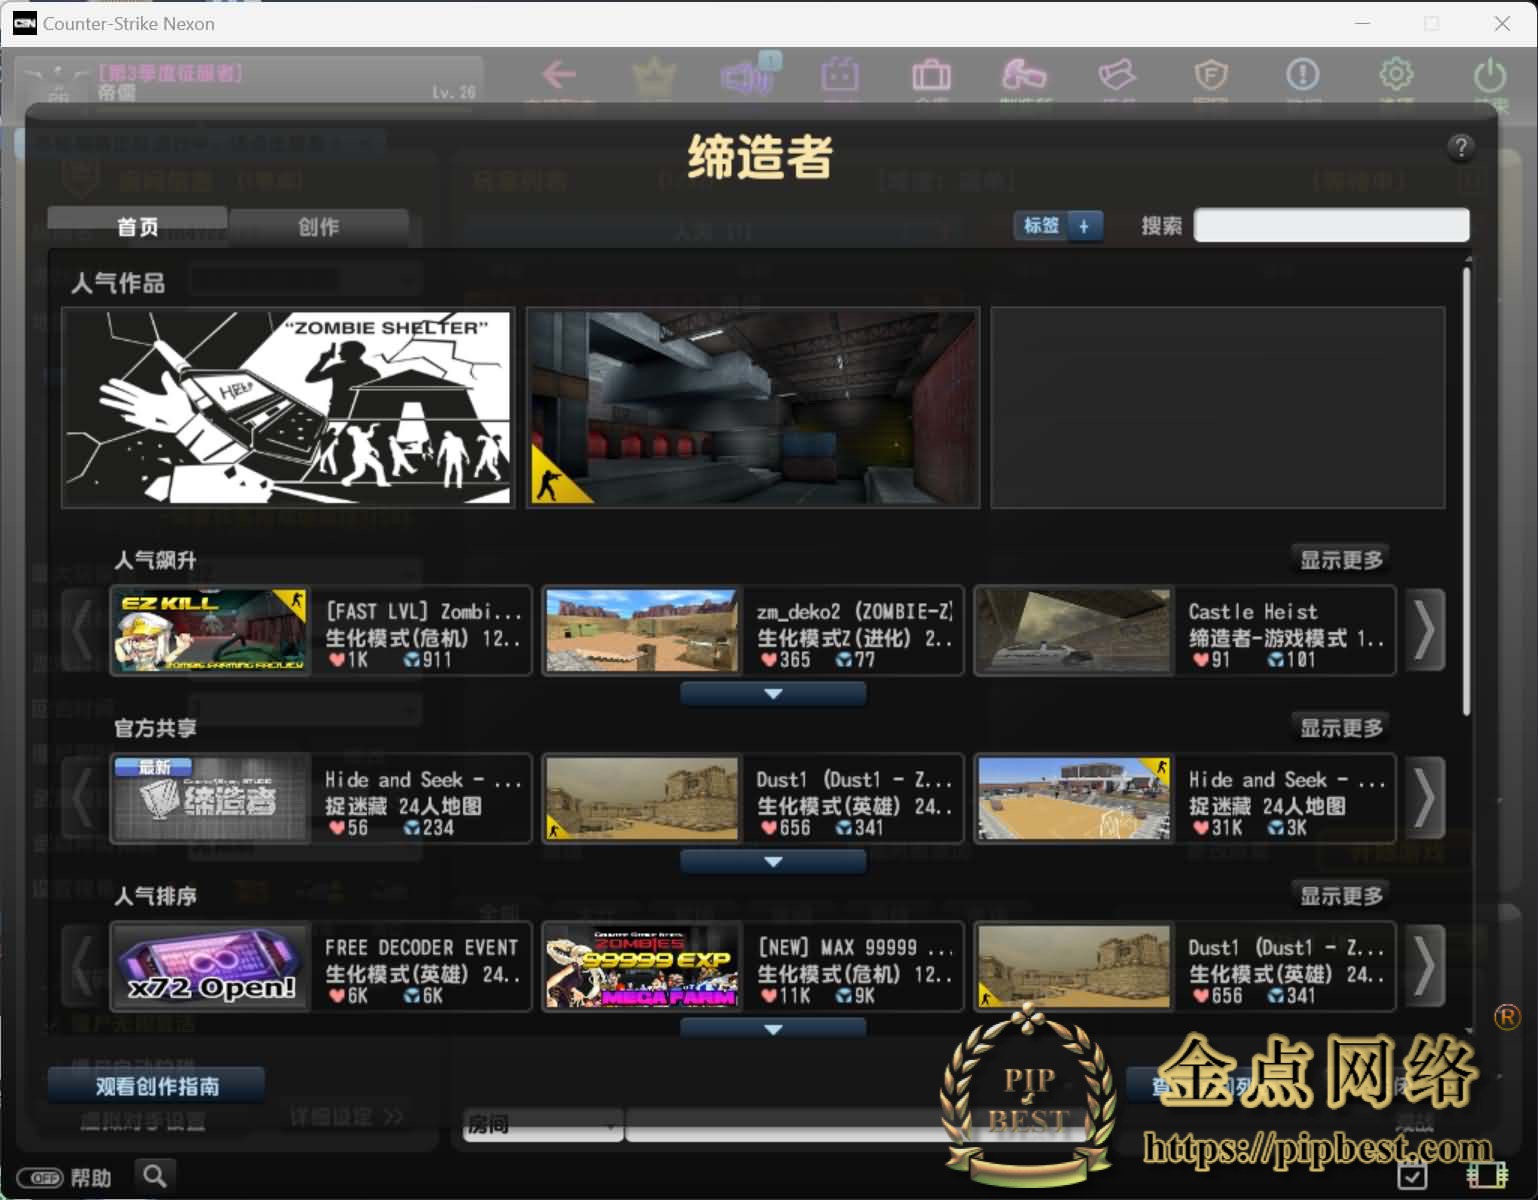The width and height of the screenshot is (1538, 1200).
Task: Go to previous page of 人气排序 row
Action: (x=82, y=967)
